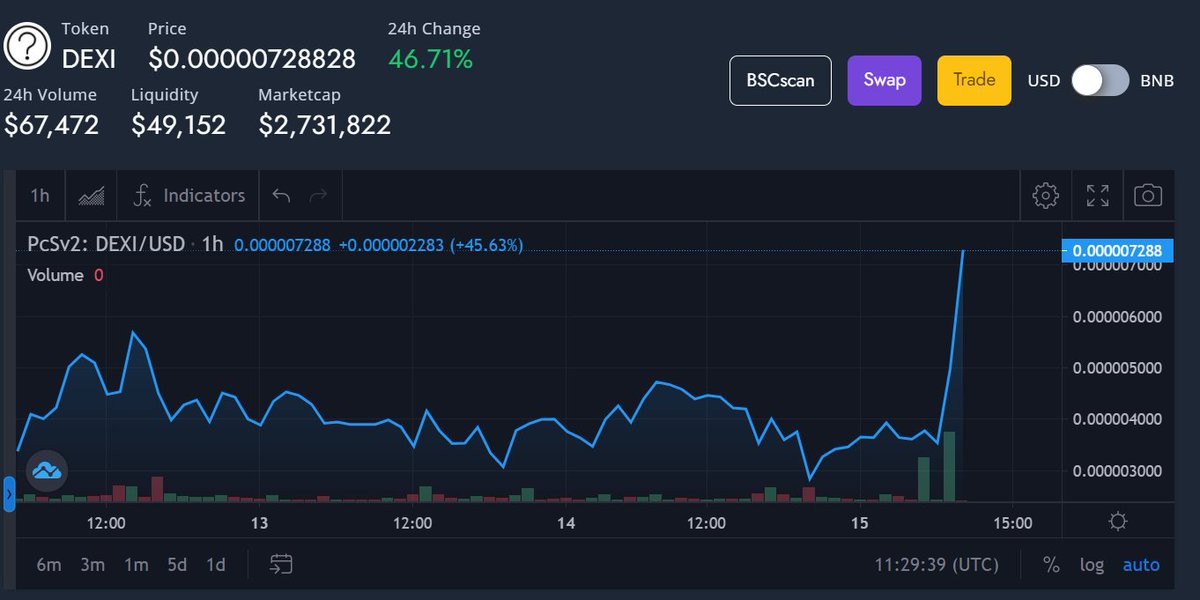Screen dimensions: 1200x600
Task: Click the $0.00000728828 price value
Action: pyautogui.click(x=252, y=59)
